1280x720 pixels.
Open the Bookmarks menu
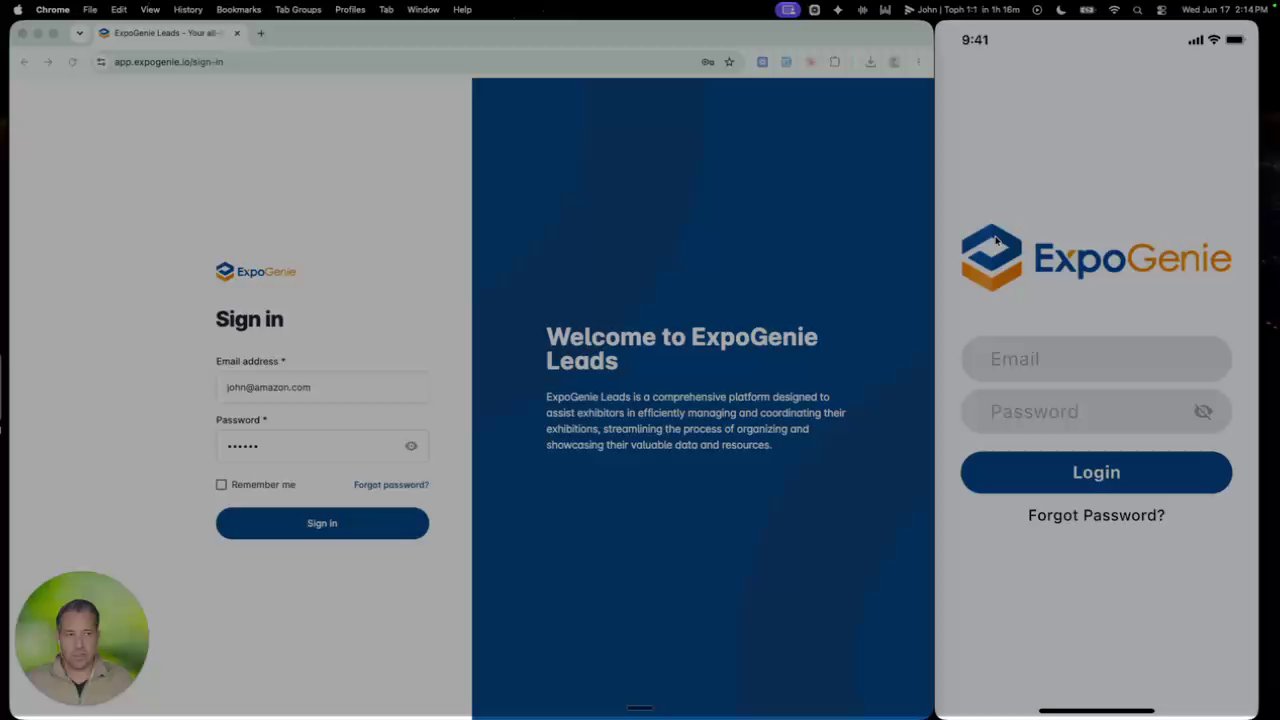pos(239,10)
